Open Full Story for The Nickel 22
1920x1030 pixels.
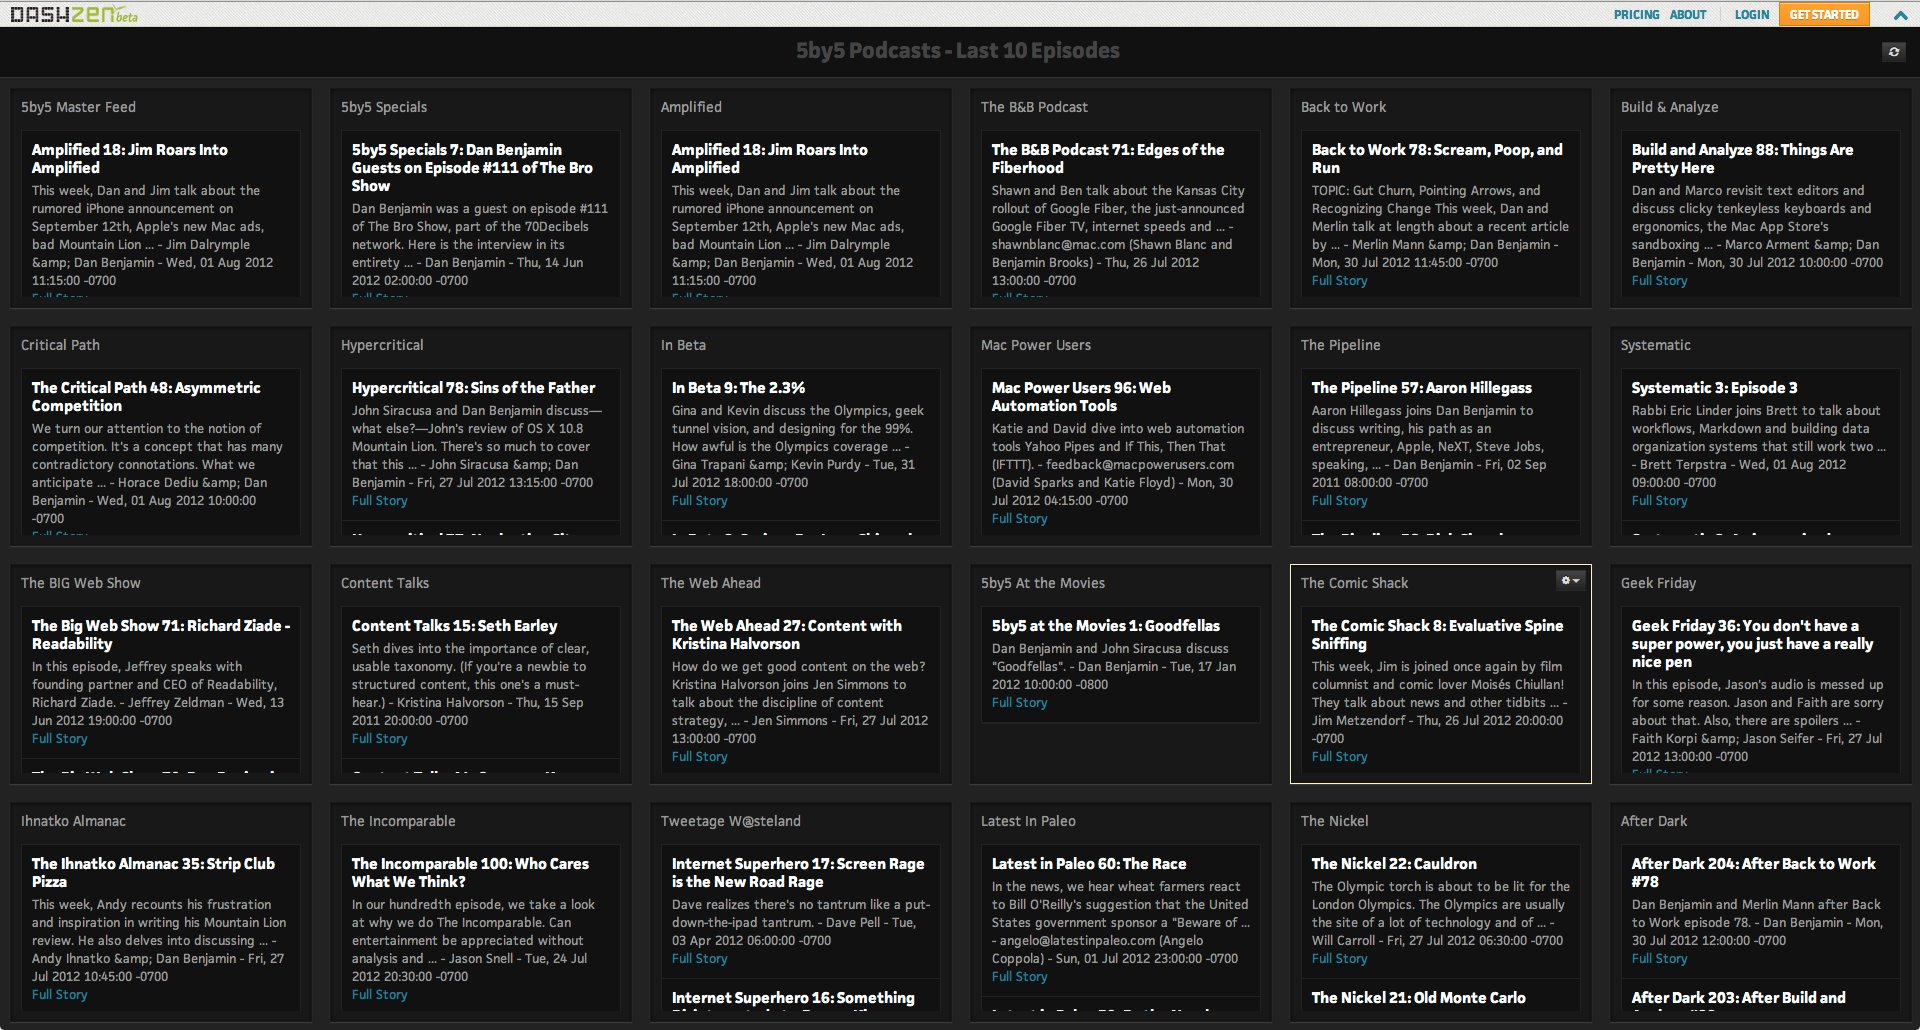(1339, 959)
